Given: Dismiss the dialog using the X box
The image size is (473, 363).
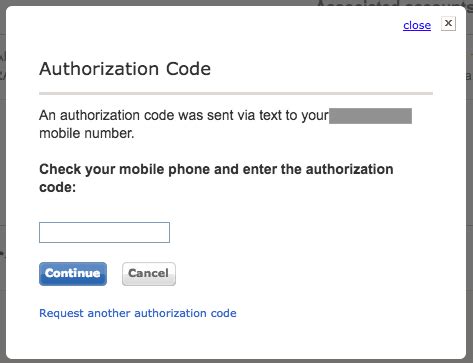Looking at the screenshot, I should click(448, 24).
